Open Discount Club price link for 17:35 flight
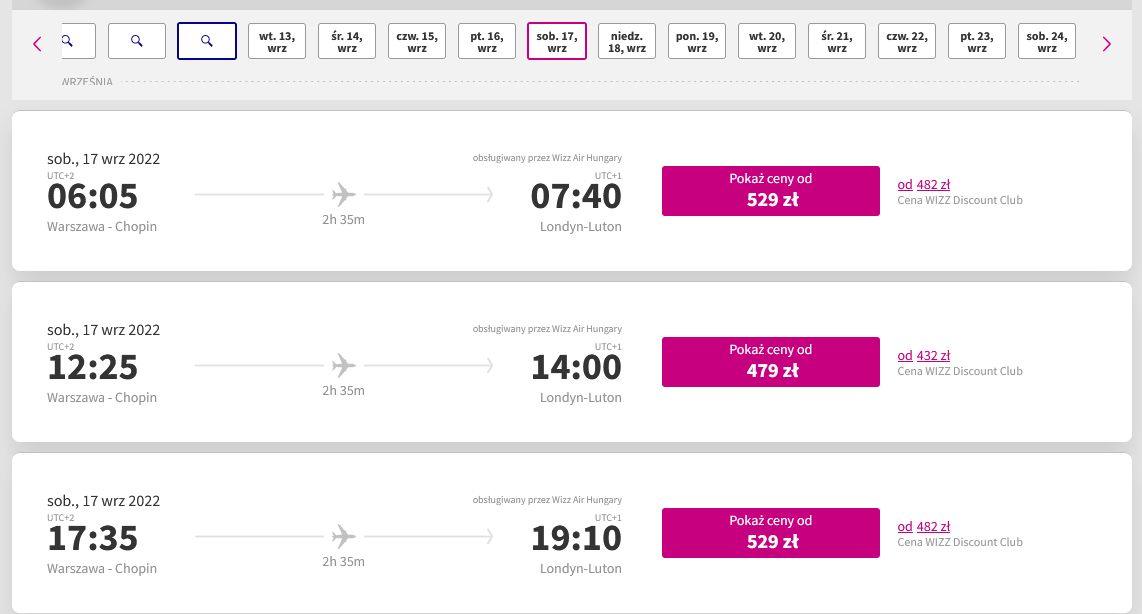Screen dimensions: 1142x614 (924, 527)
